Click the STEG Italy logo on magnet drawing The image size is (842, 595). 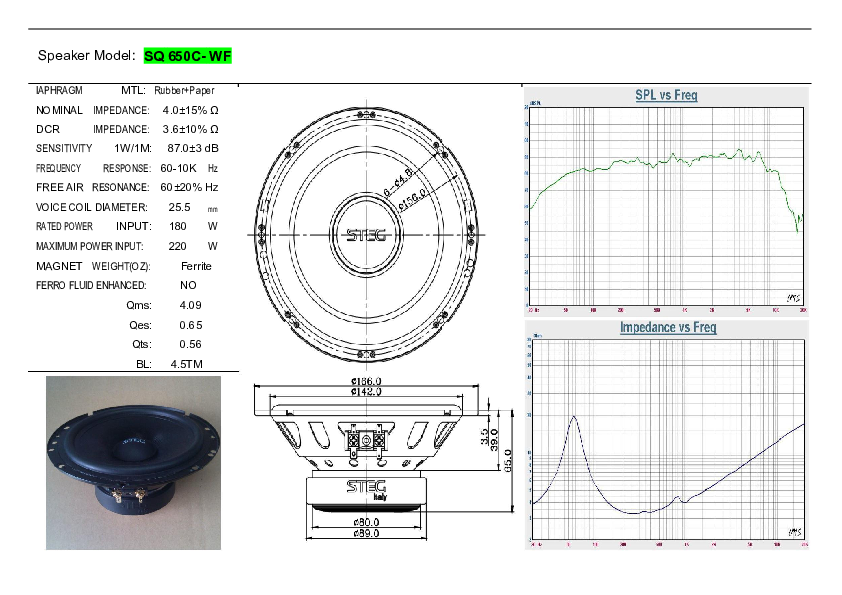click(367, 490)
